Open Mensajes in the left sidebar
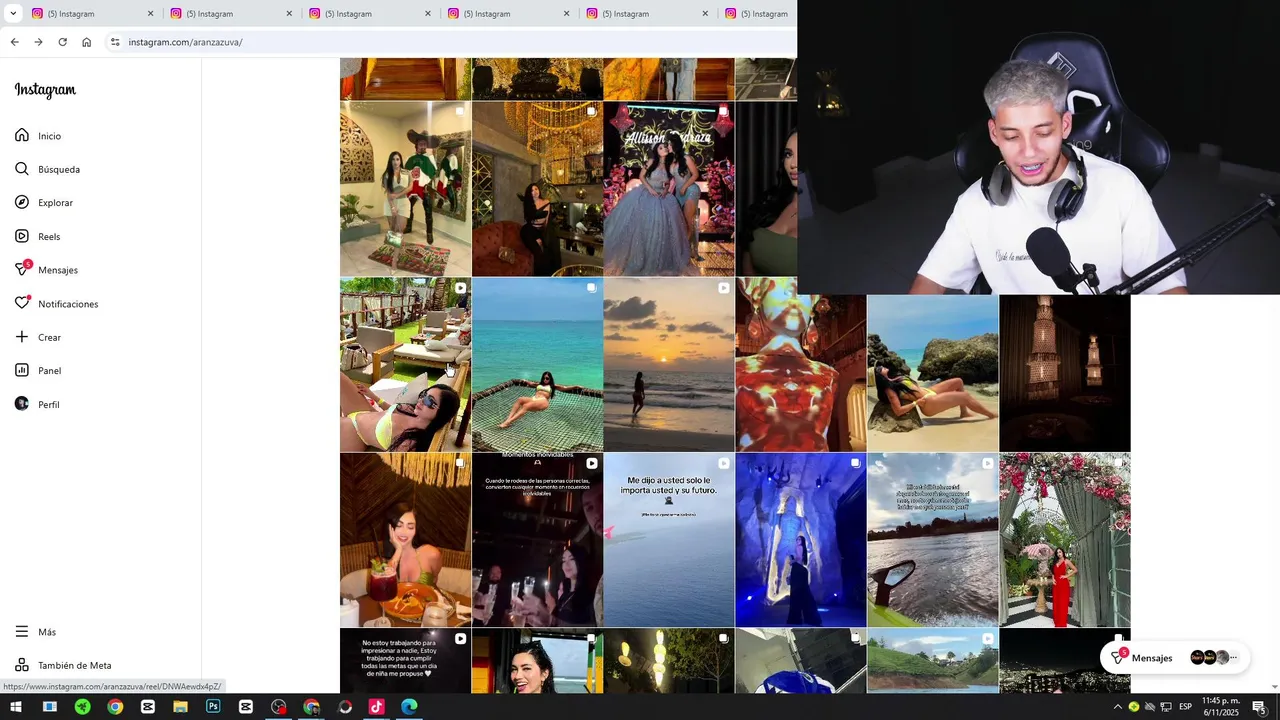 point(46,270)
